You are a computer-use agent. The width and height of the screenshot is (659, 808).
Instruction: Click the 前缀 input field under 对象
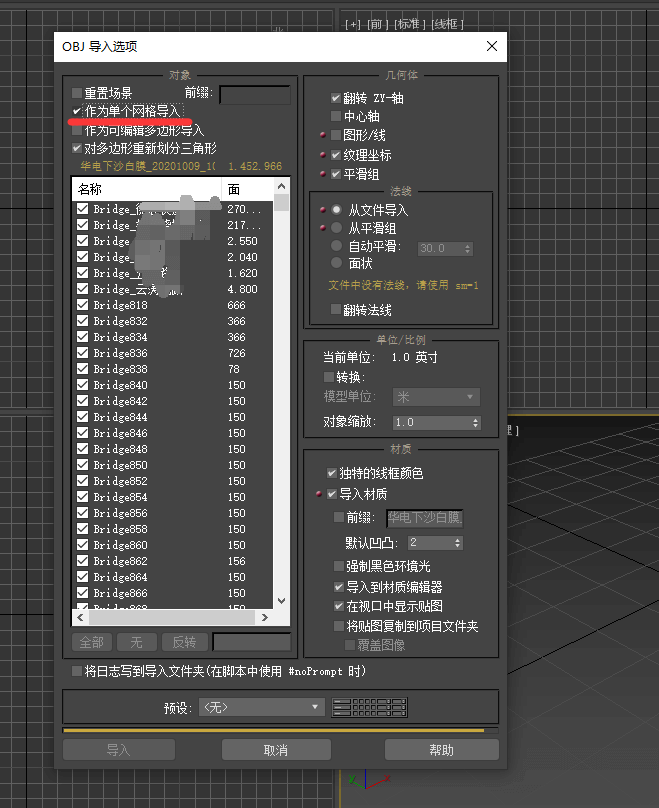255,95
